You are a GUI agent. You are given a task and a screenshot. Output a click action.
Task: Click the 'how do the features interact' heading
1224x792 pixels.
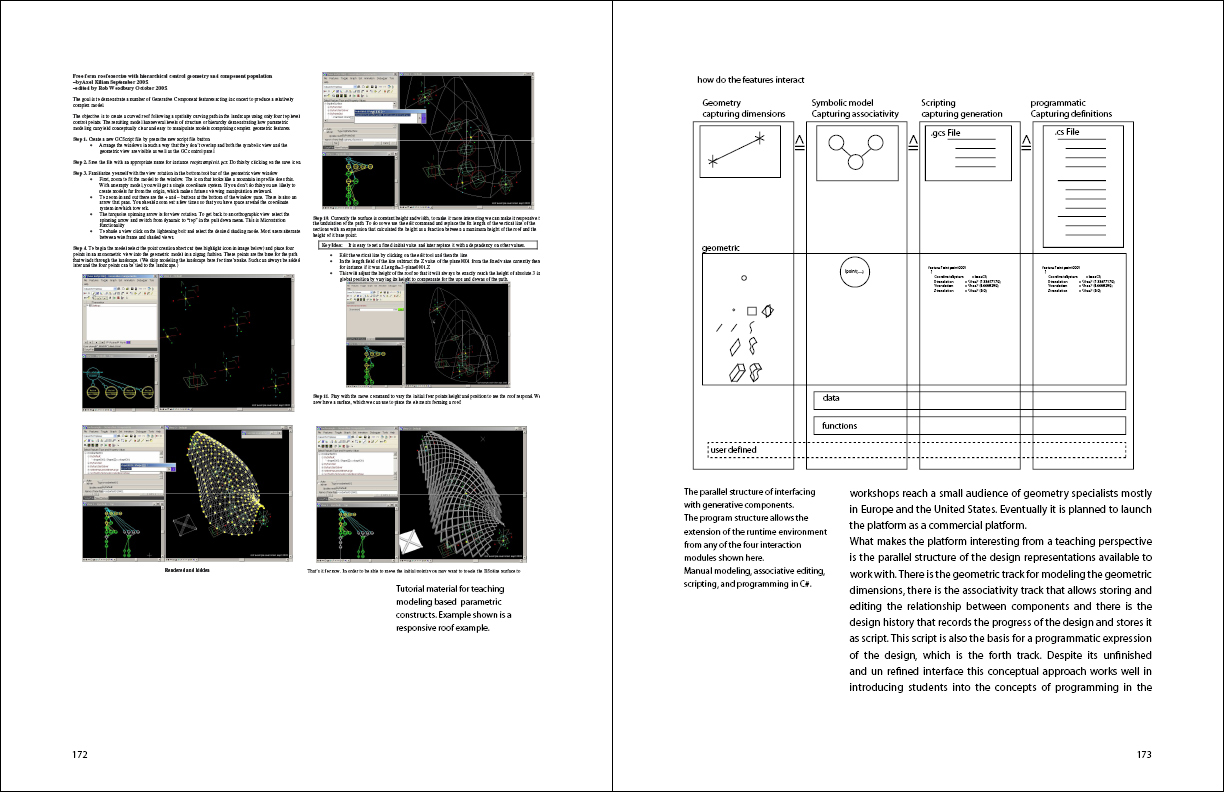pos(750,80)
